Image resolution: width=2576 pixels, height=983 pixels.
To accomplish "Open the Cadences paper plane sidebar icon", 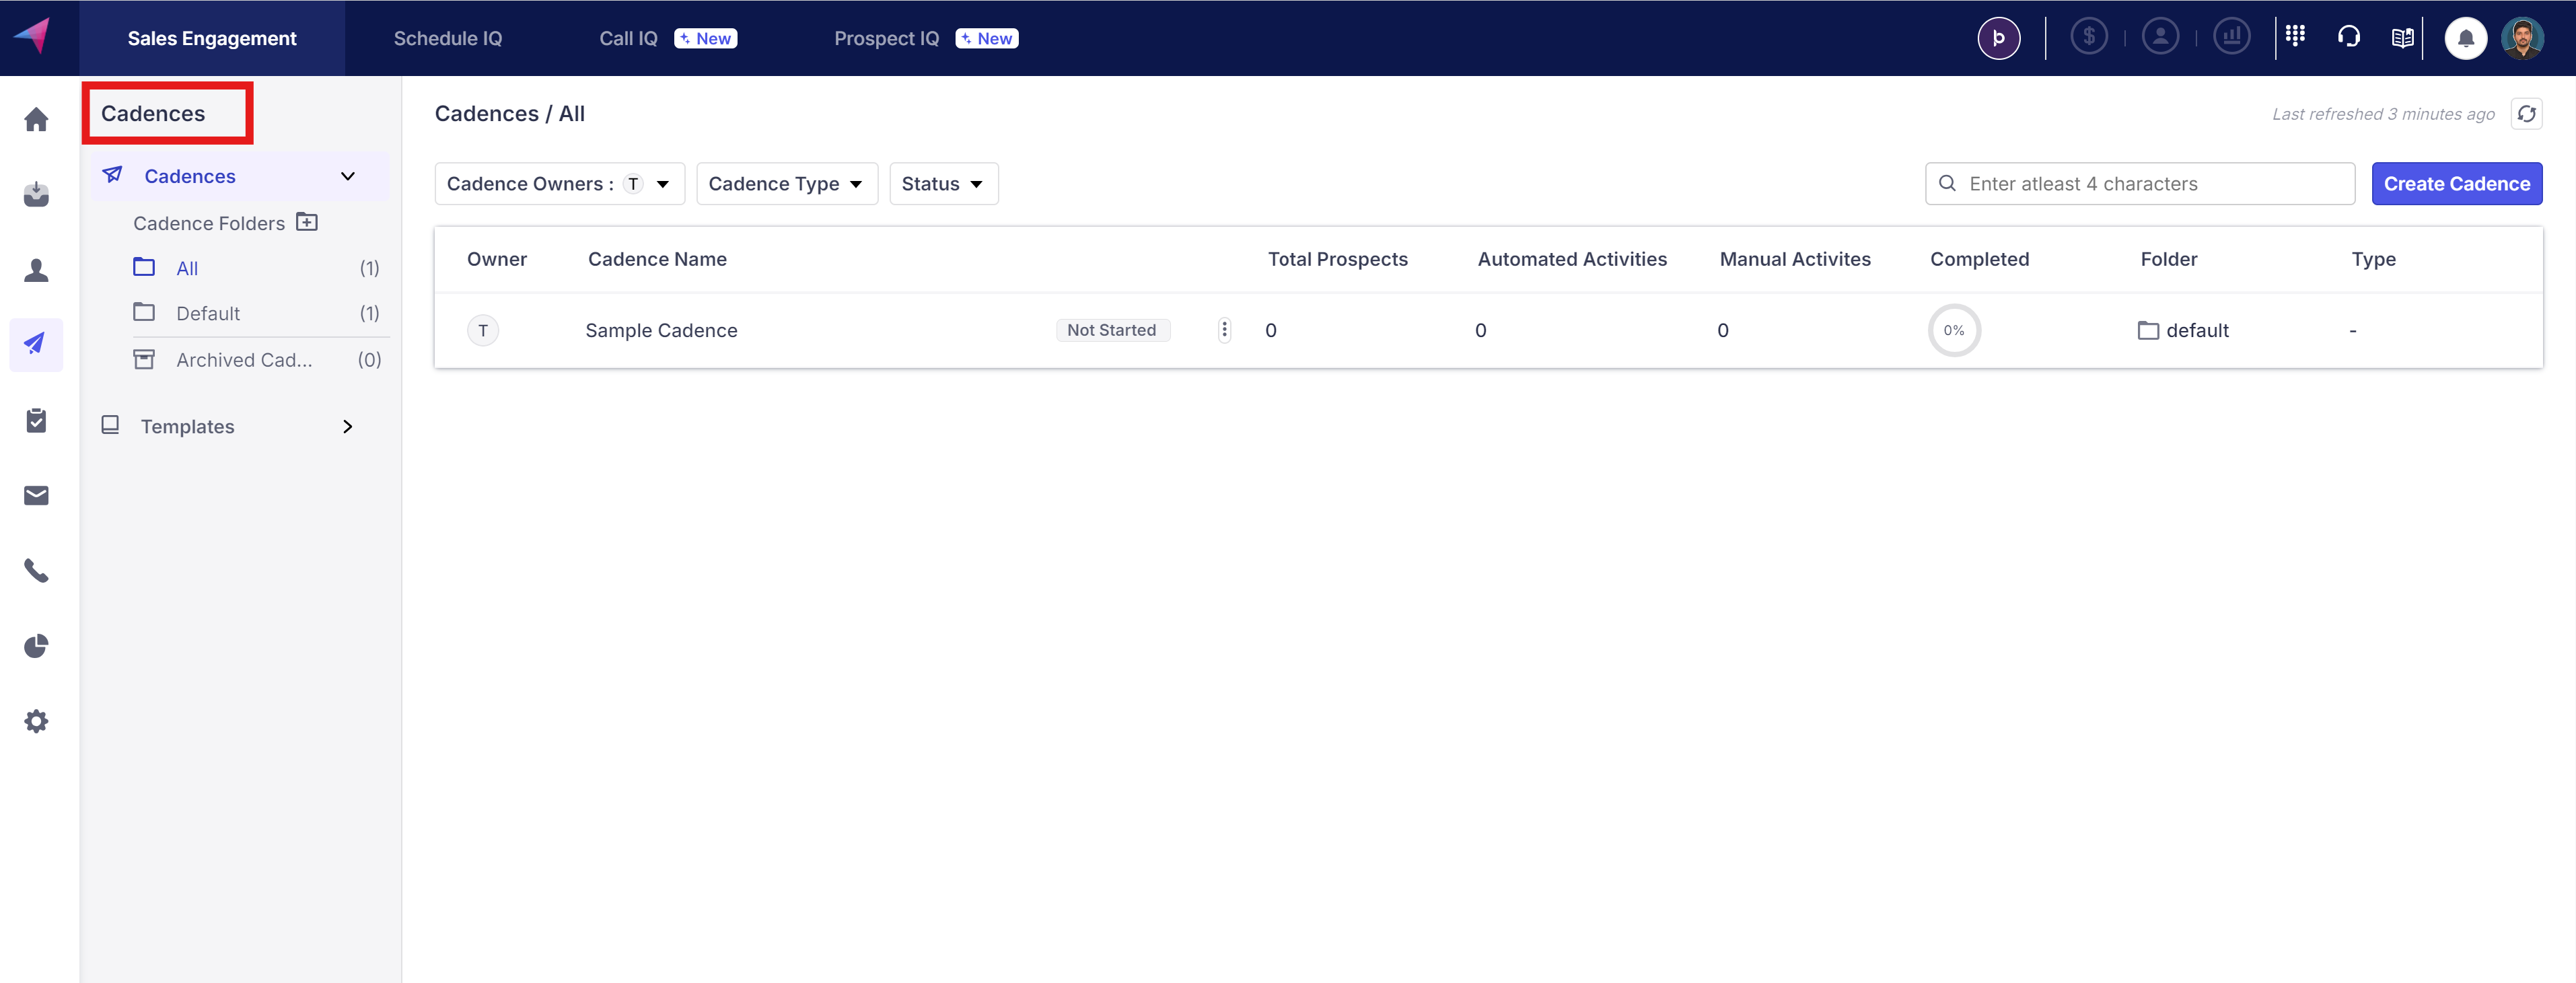I will 36,344.
